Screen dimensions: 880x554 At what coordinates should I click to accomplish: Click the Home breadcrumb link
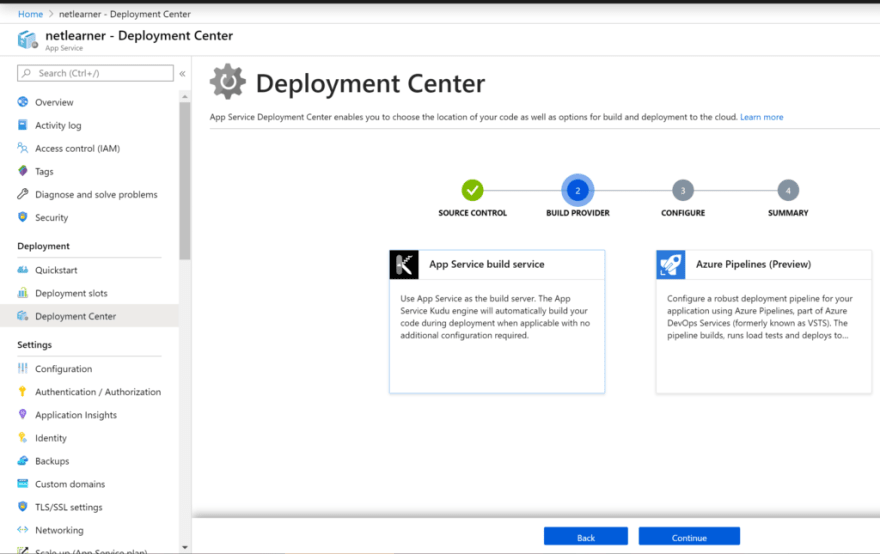tap(30, 13)
